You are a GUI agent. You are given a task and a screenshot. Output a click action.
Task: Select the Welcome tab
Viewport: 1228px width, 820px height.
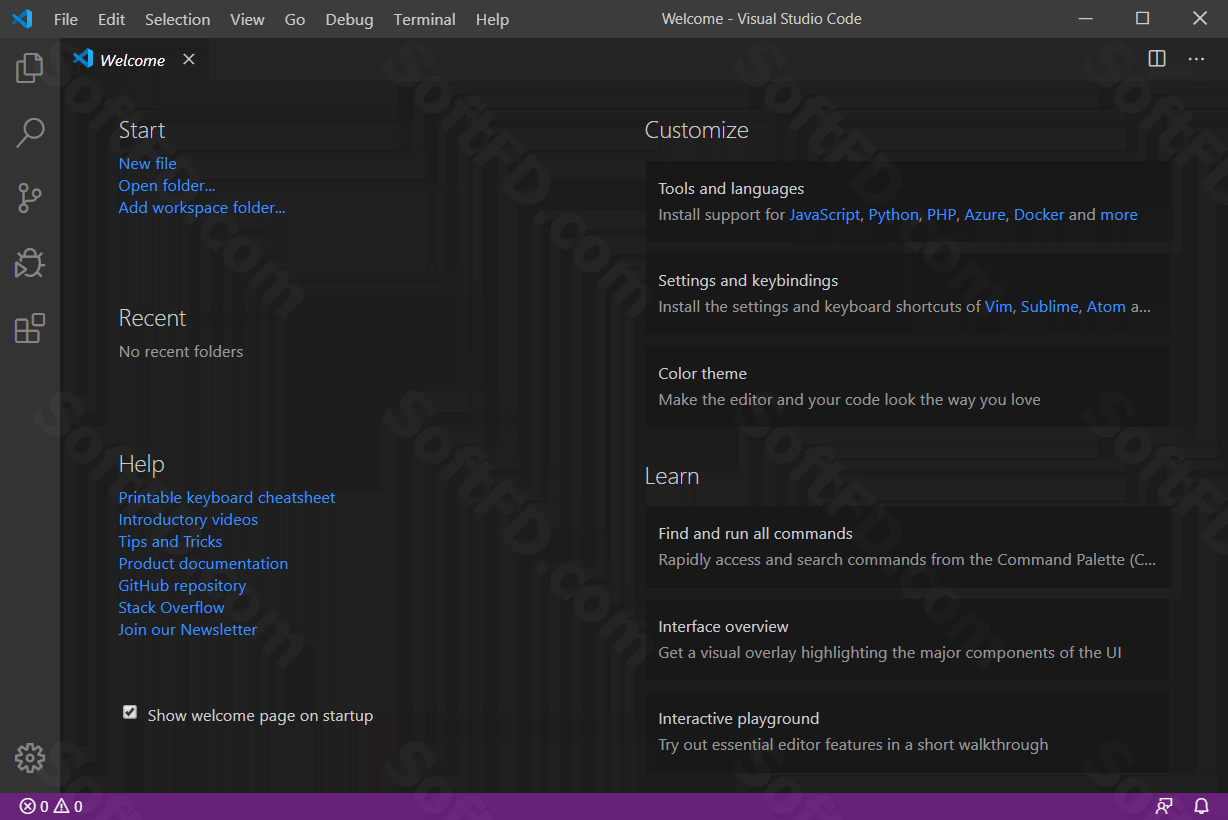tap(134, 60)
